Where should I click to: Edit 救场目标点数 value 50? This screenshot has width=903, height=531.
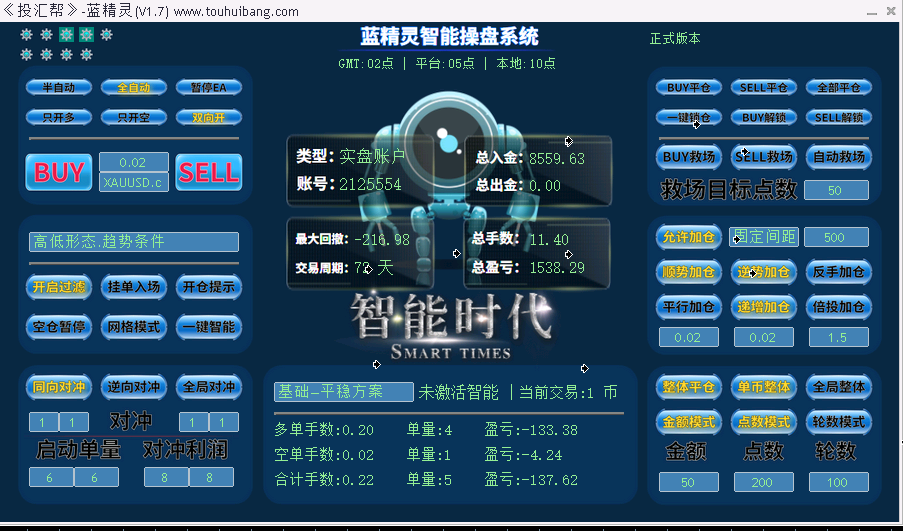click(836, 190)
